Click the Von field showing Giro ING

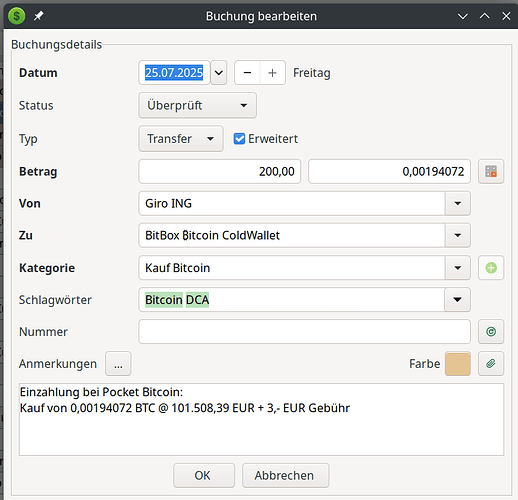click(292, 203)
